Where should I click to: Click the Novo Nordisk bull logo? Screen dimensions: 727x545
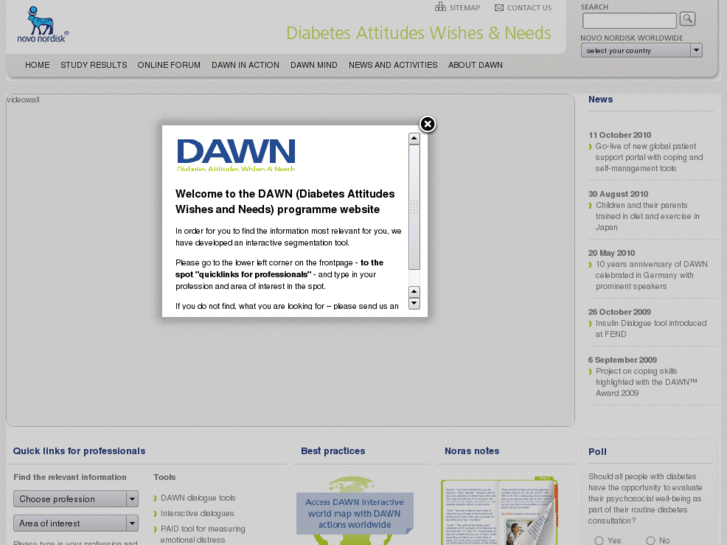pos(43,24)
